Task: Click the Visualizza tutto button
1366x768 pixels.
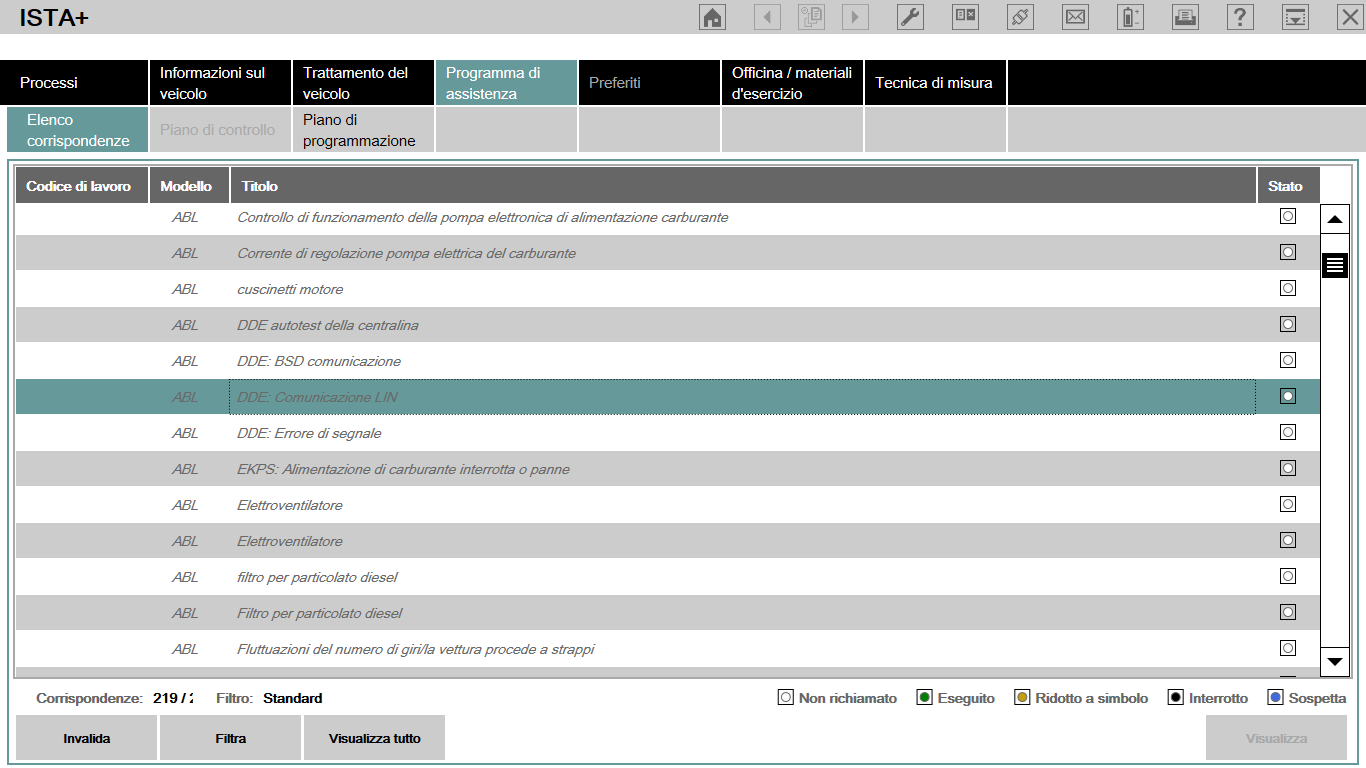Action: coord(374,739)
